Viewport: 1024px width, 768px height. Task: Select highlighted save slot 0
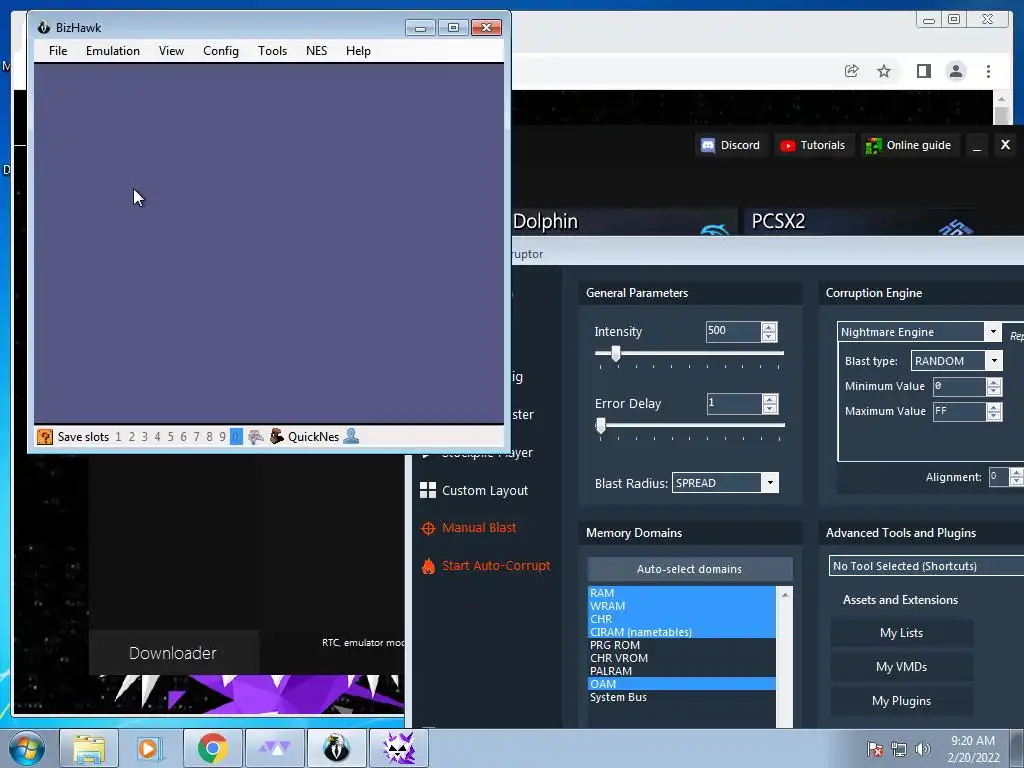click(236, 437)
